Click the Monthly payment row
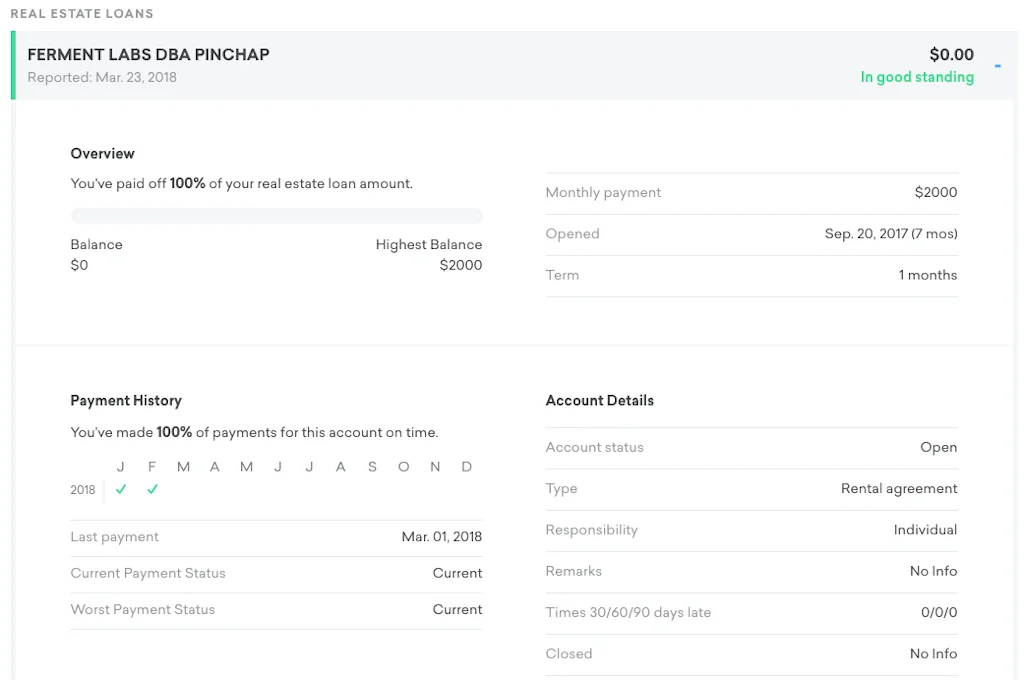 (x=751, y=193)
